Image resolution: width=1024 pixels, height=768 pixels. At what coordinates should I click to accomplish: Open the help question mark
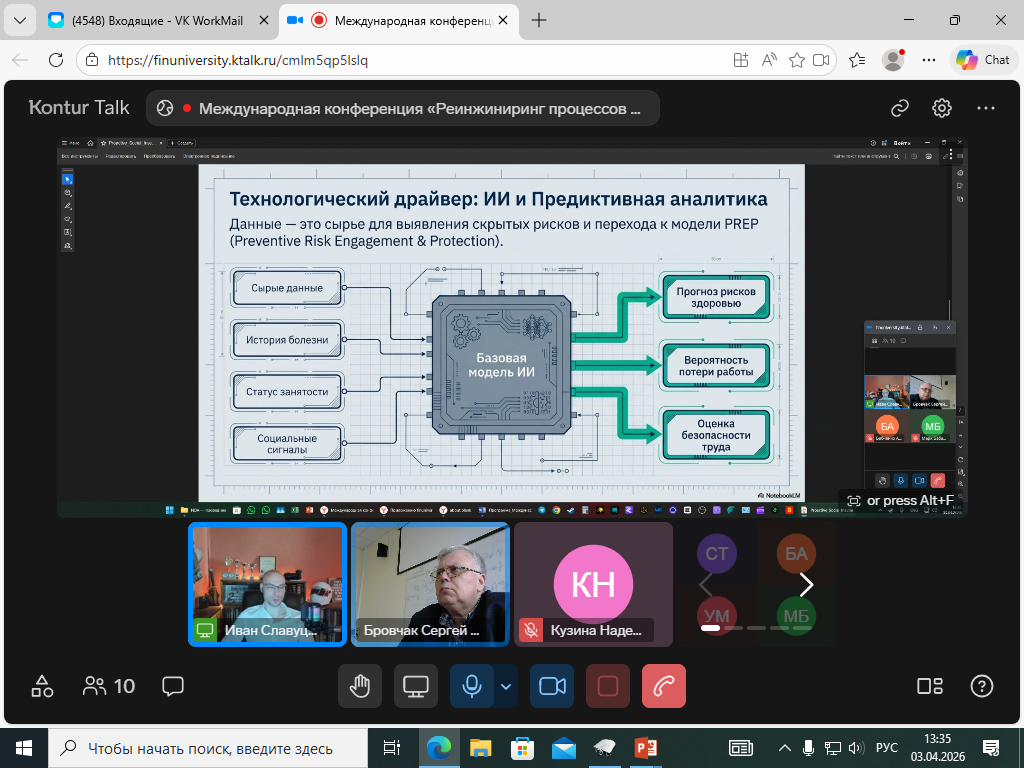pyautogui.click(x=982, y=686)
